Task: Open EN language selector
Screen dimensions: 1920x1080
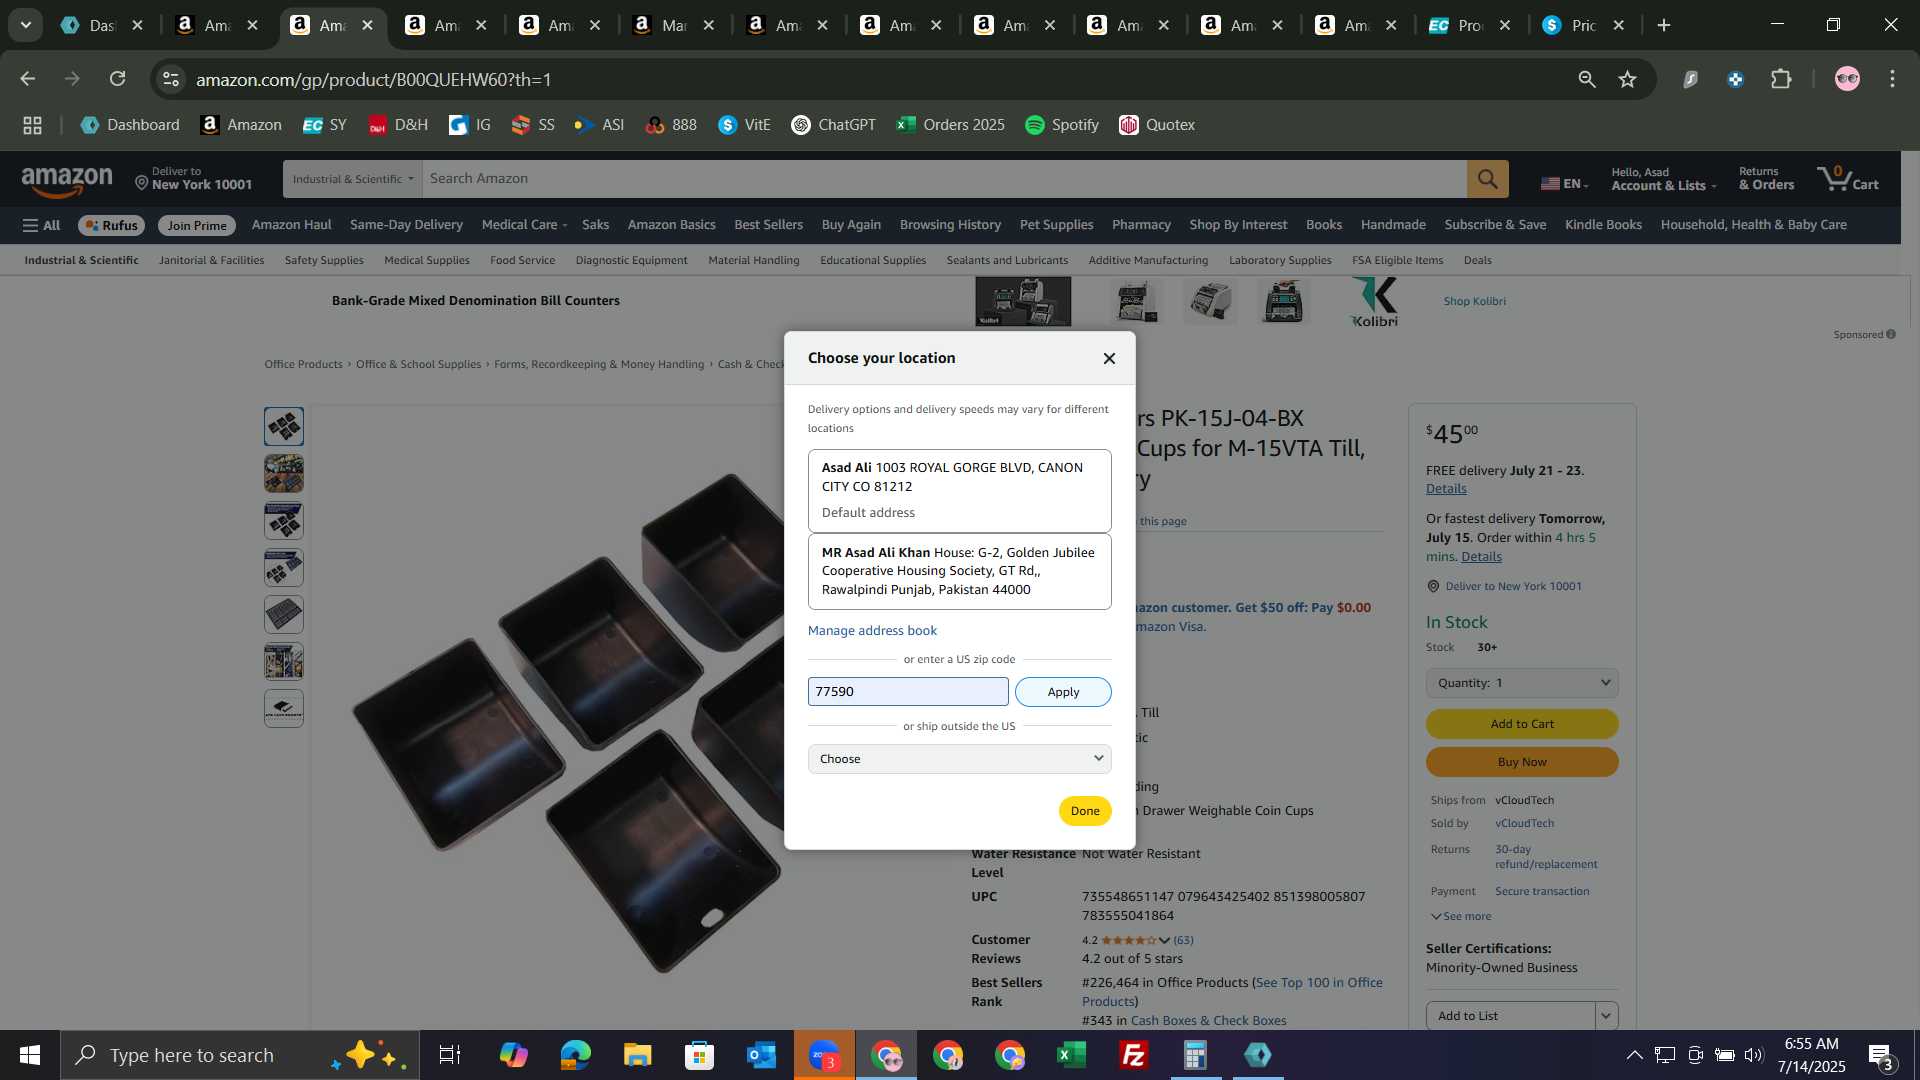Action: [x=1564, y=183]
